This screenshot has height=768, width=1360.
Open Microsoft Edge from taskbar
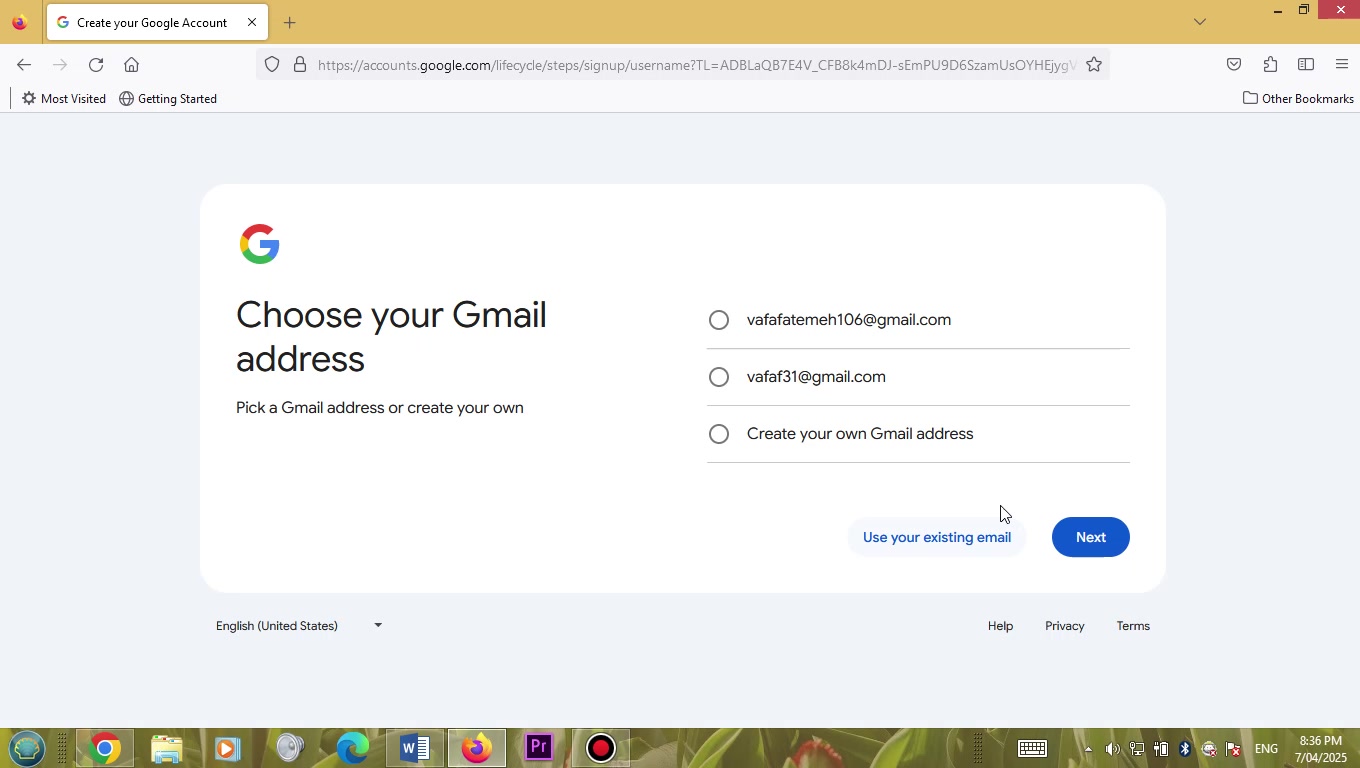point(352,748)
